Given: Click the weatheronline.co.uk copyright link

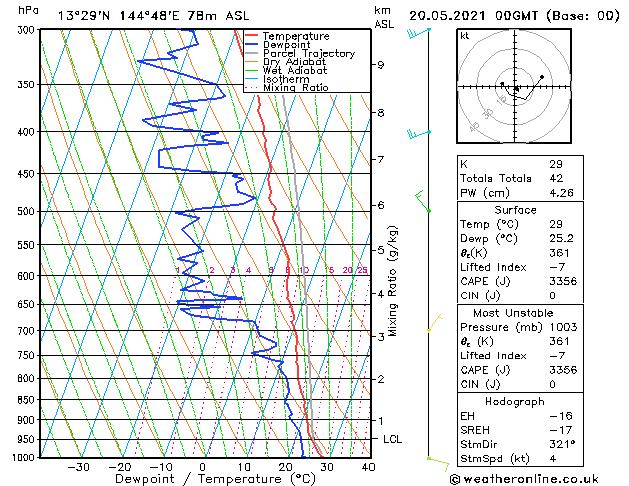Looking at the screenshot, I should coord(524,479).
